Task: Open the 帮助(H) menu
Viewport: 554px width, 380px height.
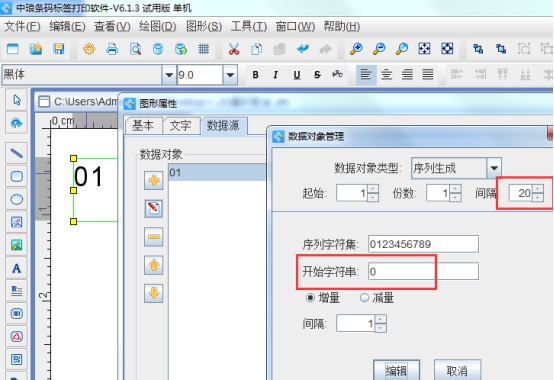Action: coord(342,26)
